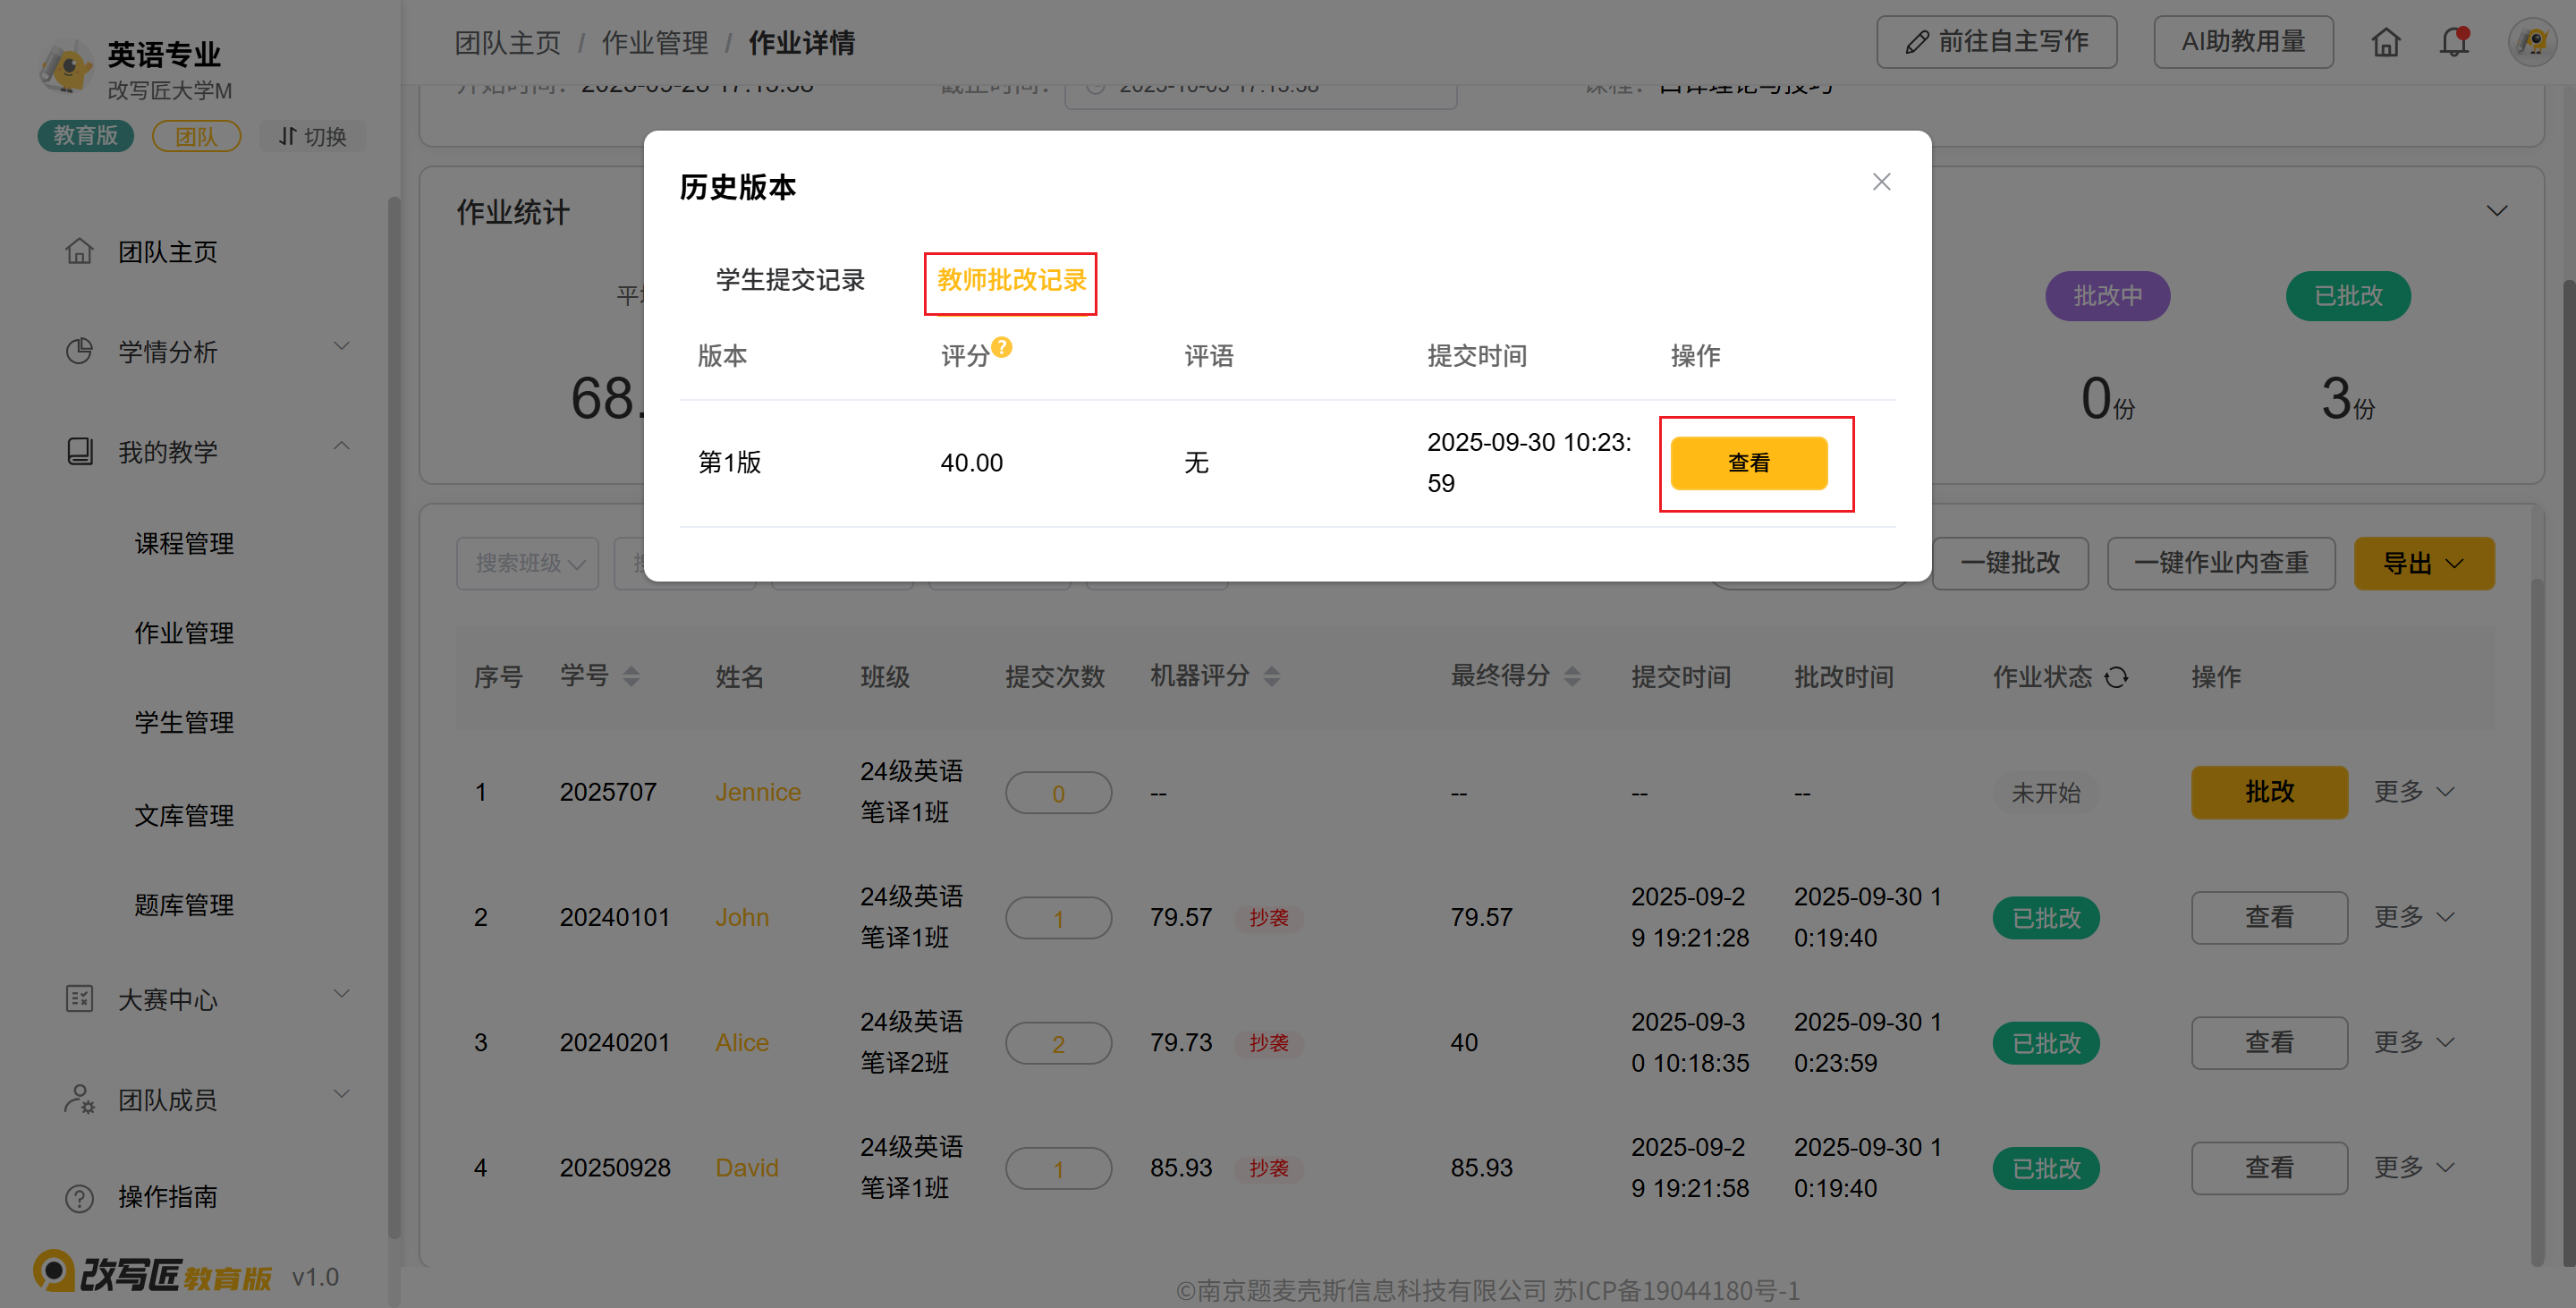2576x1308 pixels.
Task: Switch to 学生提交记录 tab
Action: click(790, 280)
